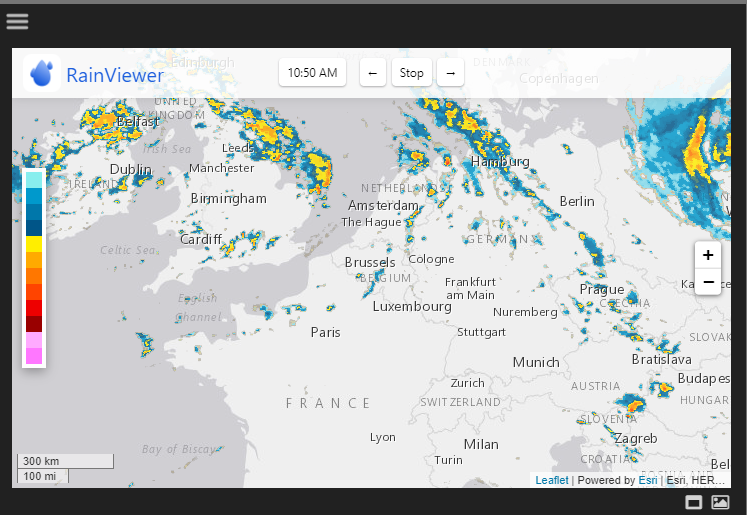
Task: Click the Zurich city label
Action: pyautogui.click(x=467, y=383)
